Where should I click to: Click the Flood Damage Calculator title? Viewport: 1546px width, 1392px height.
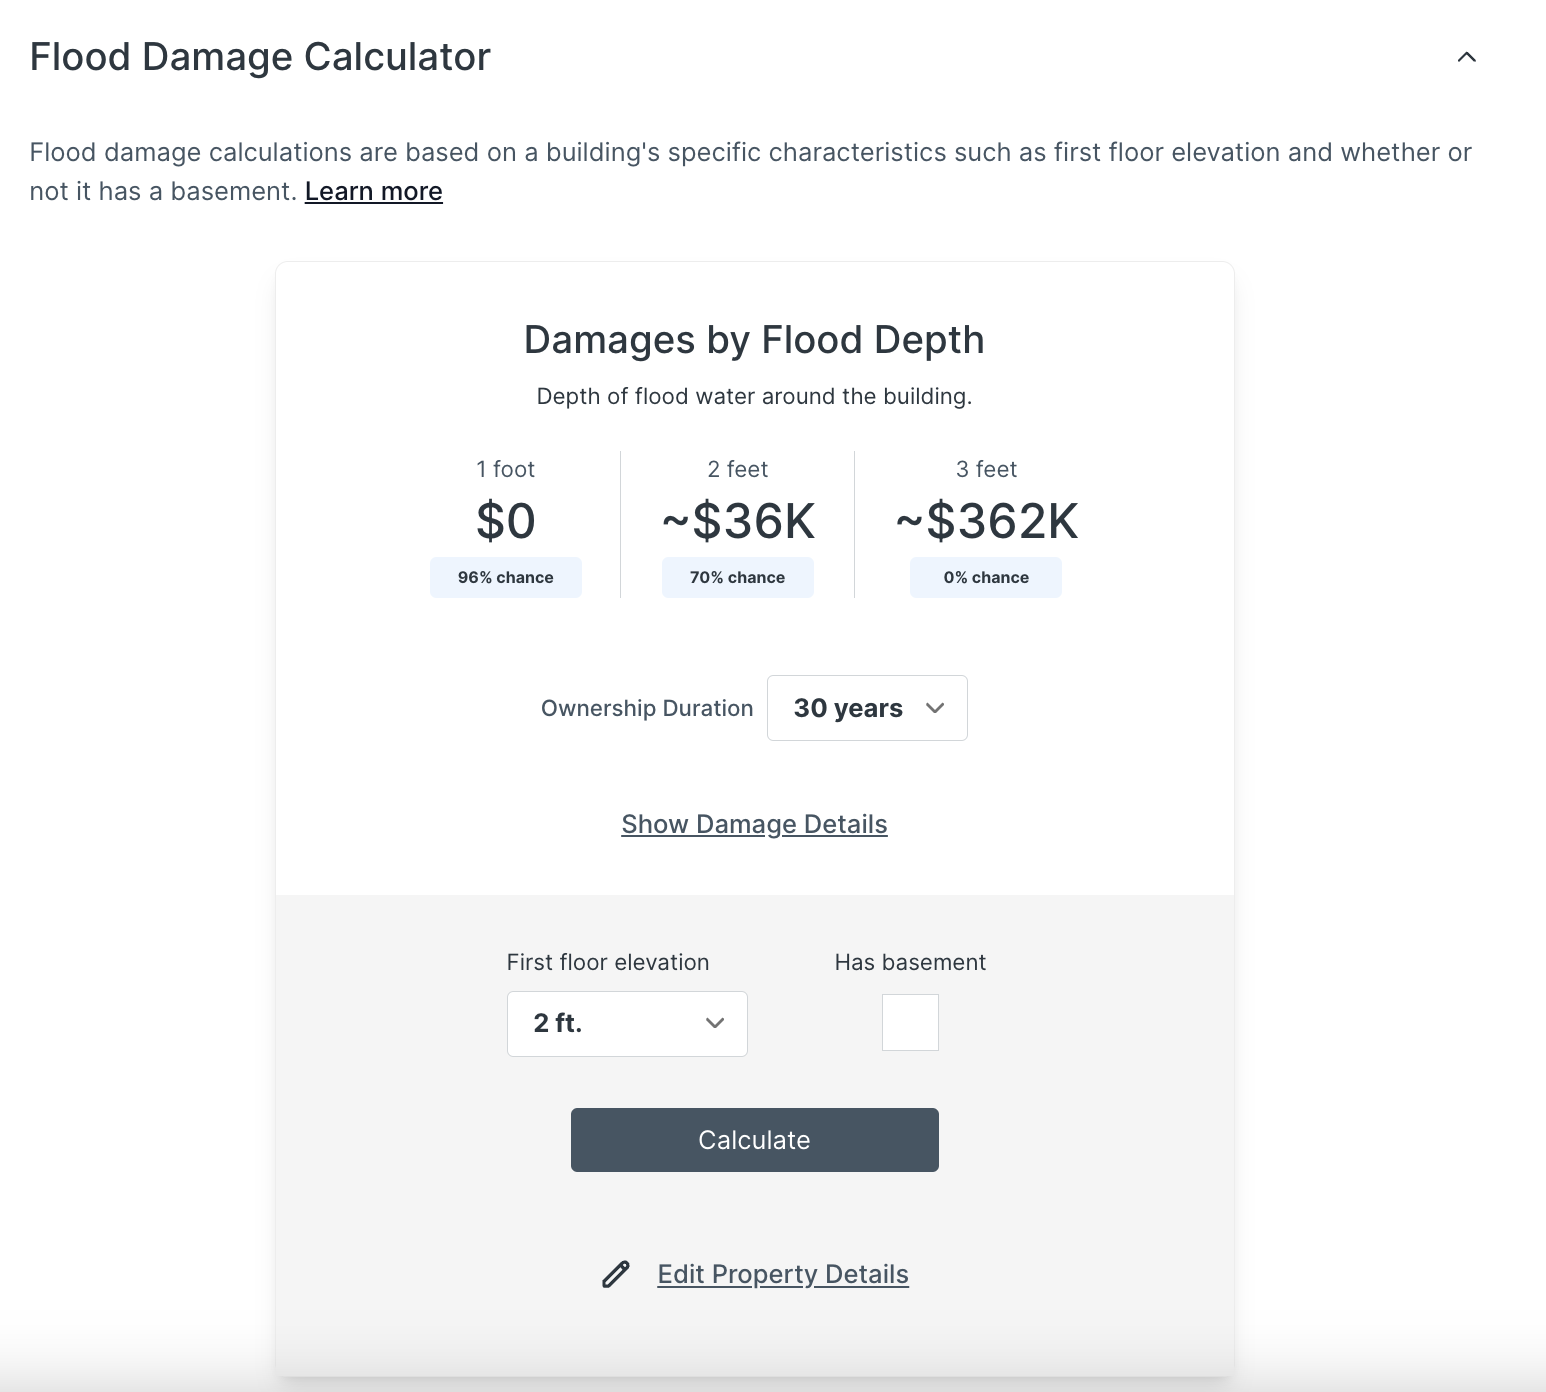260,57
